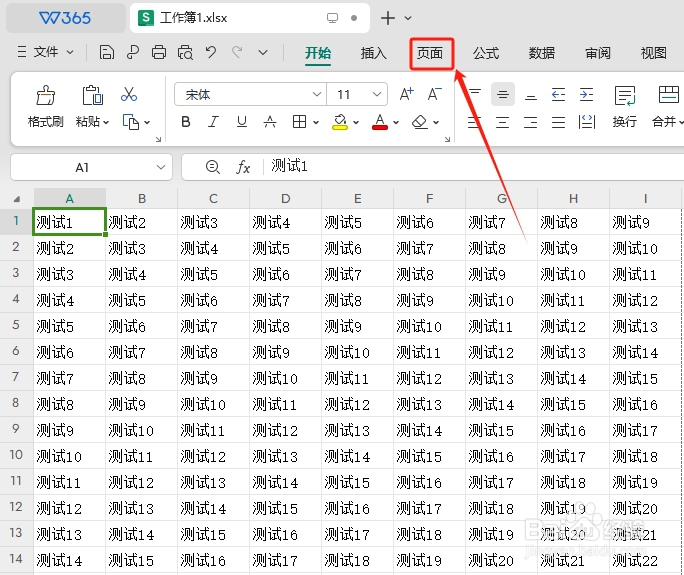
Task: Decrease font size with A- icon
Action: tap(434, 94)
